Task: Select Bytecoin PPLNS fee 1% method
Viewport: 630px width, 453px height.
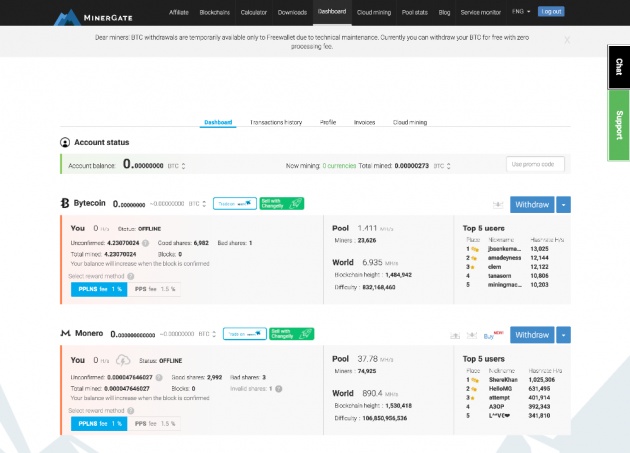Action: point(99,289)
